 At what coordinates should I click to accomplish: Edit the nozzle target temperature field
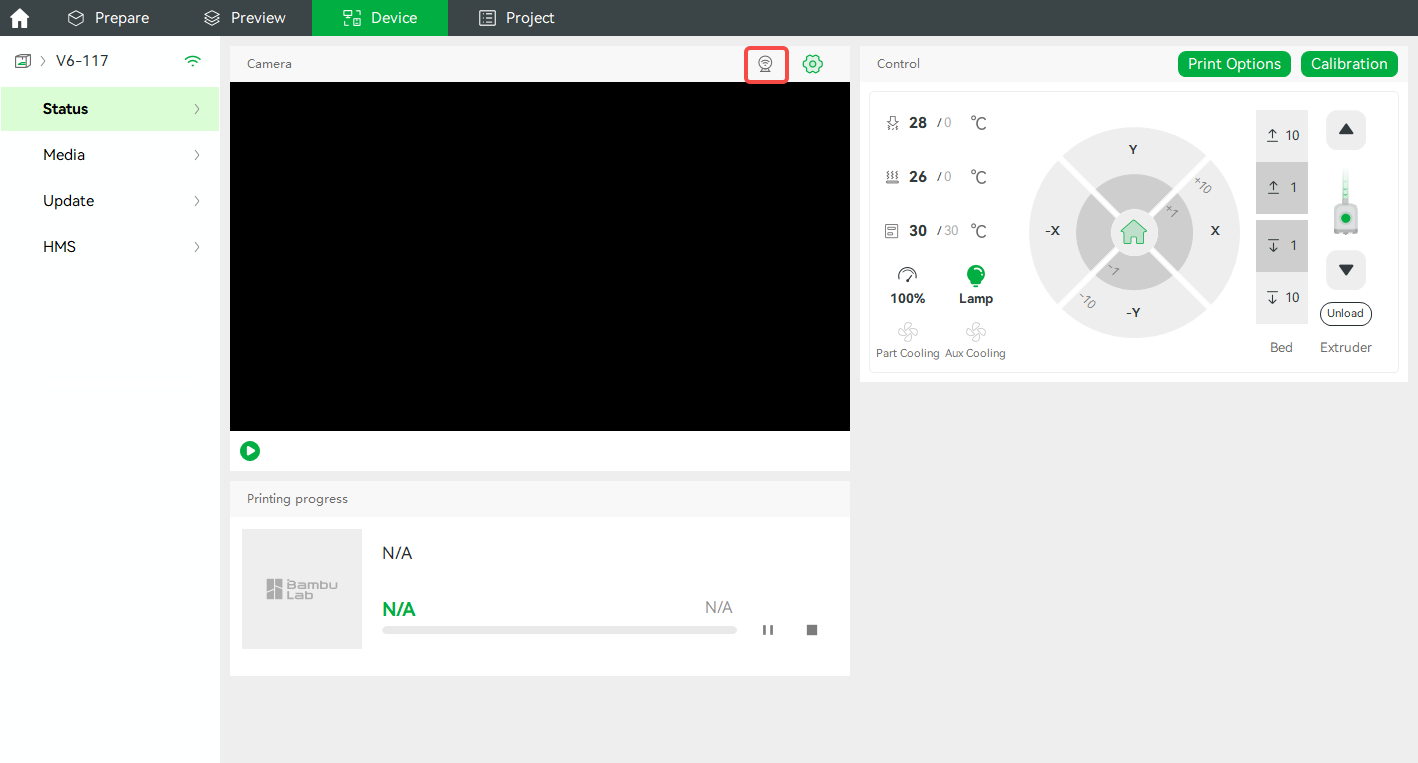pos(947,123)
